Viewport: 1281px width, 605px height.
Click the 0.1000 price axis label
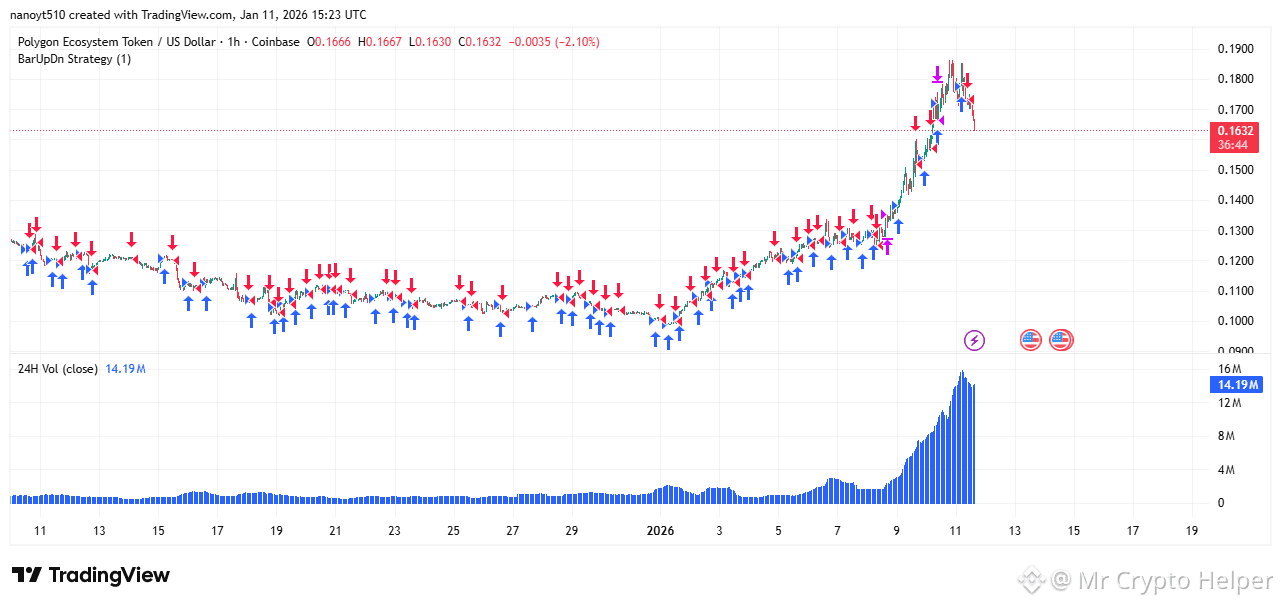point(1234,321)
